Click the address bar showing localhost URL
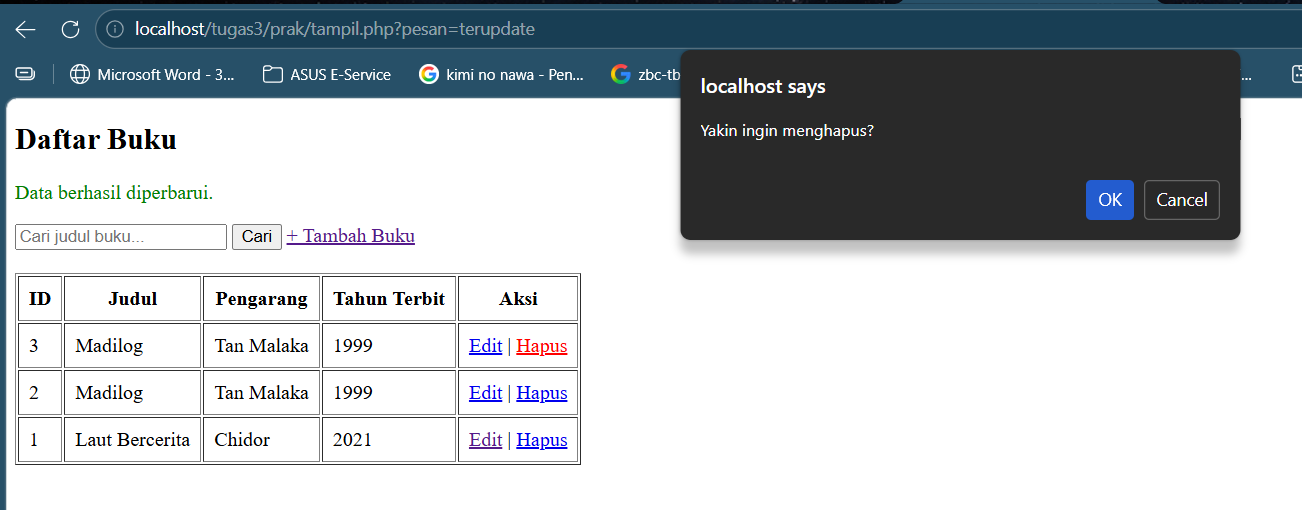This screenshot has width=1302, height=510. point(400,30)
